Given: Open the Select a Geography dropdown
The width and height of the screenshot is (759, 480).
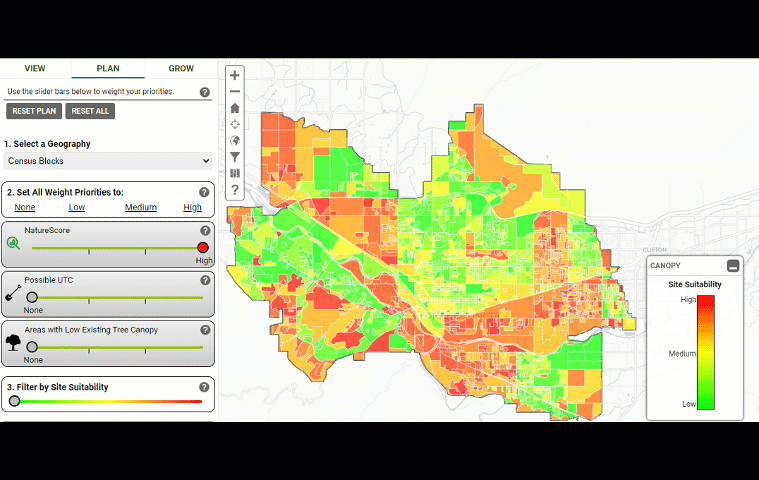Looking at the screenshot, I should 108,160.
